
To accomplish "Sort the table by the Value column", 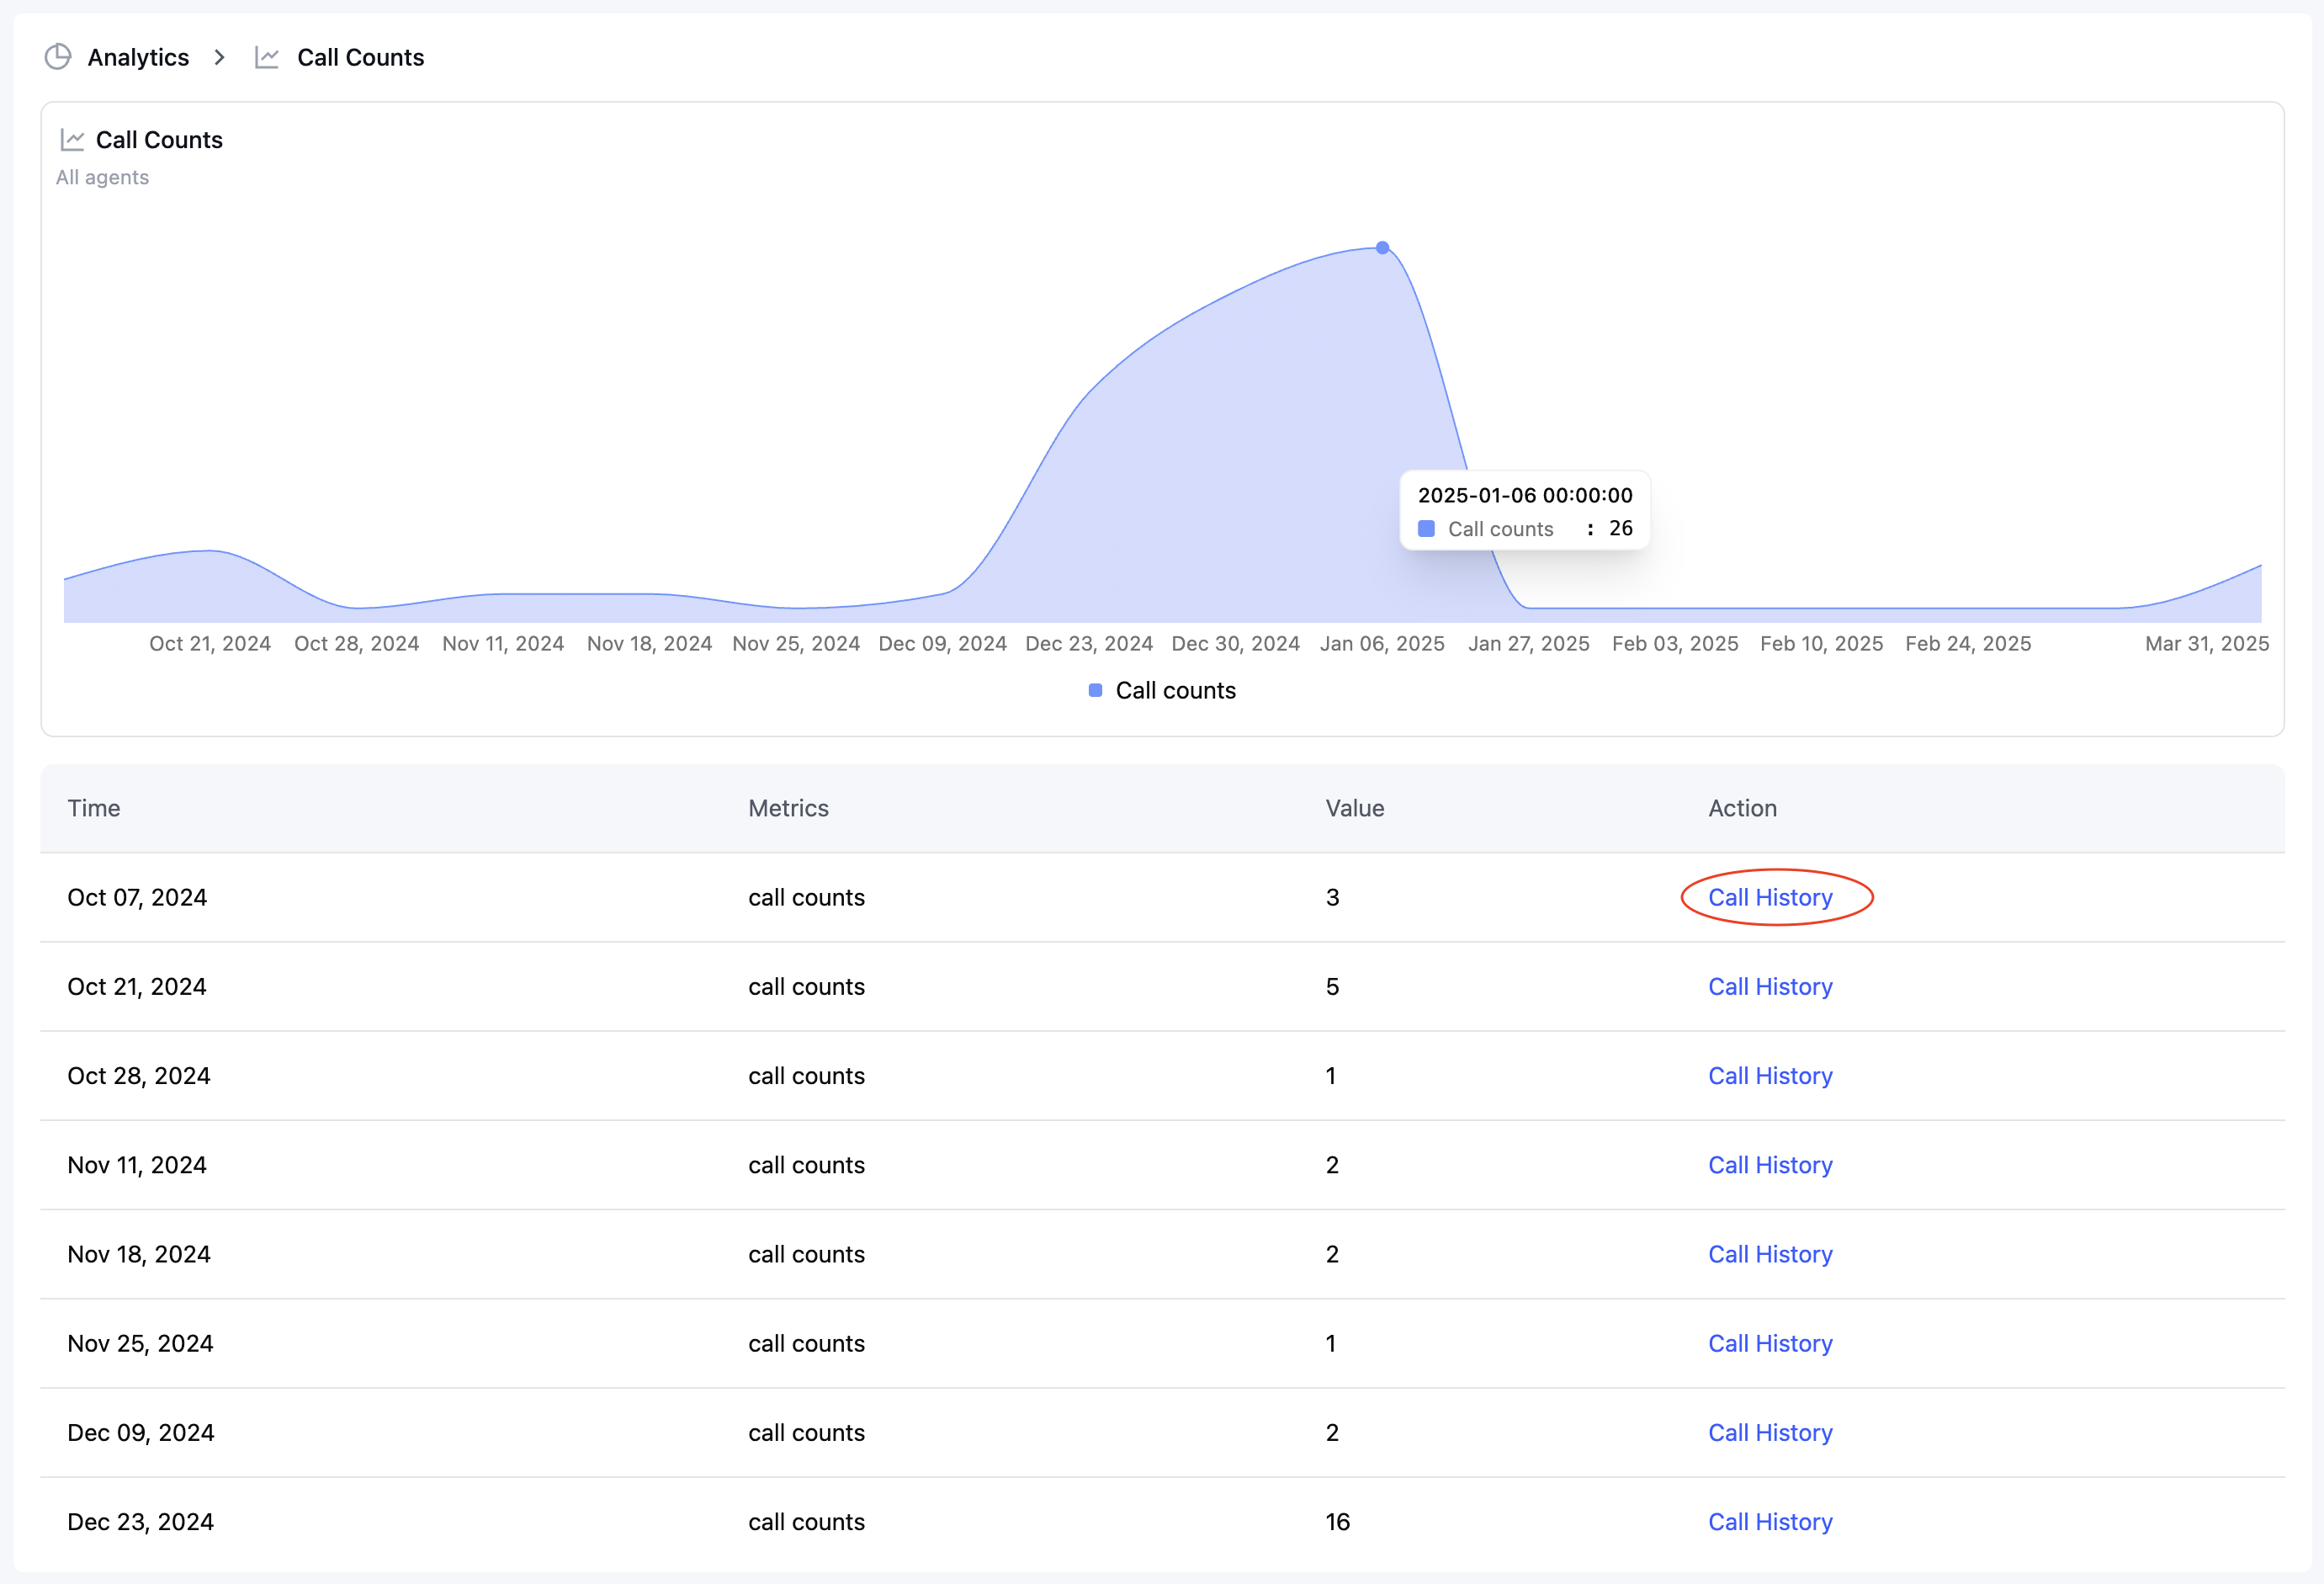I will [x=1355, y=808].
